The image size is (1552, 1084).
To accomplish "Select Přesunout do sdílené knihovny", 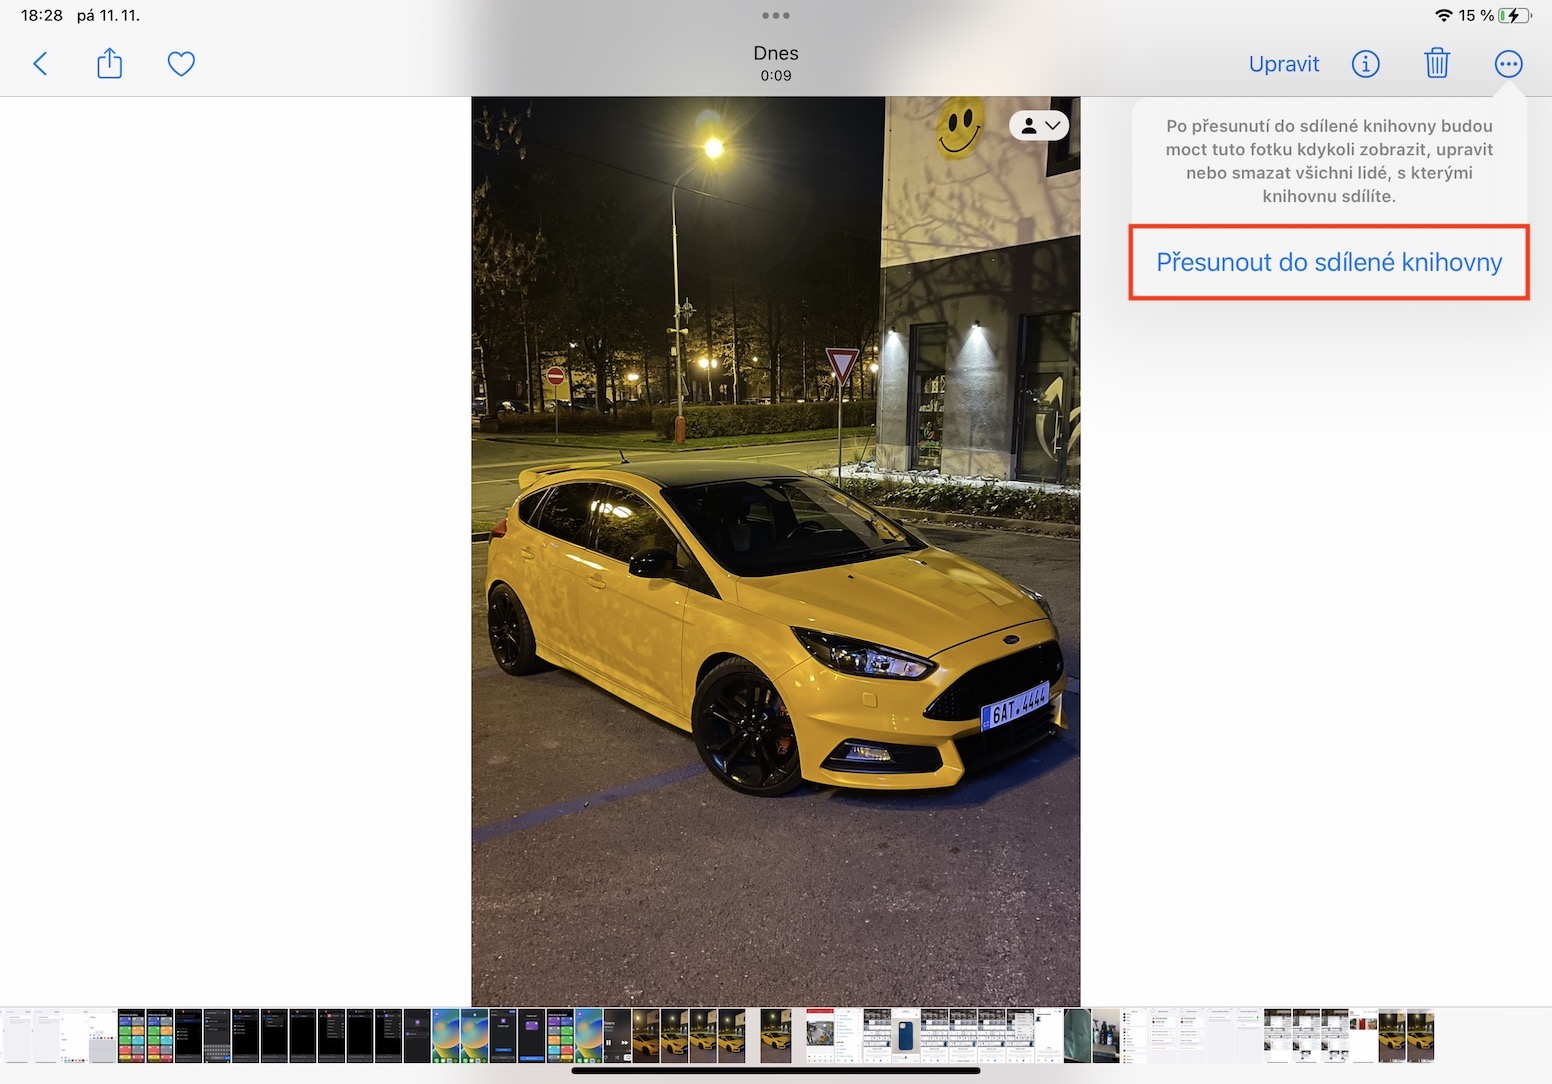I will (x=1328, y=262).
